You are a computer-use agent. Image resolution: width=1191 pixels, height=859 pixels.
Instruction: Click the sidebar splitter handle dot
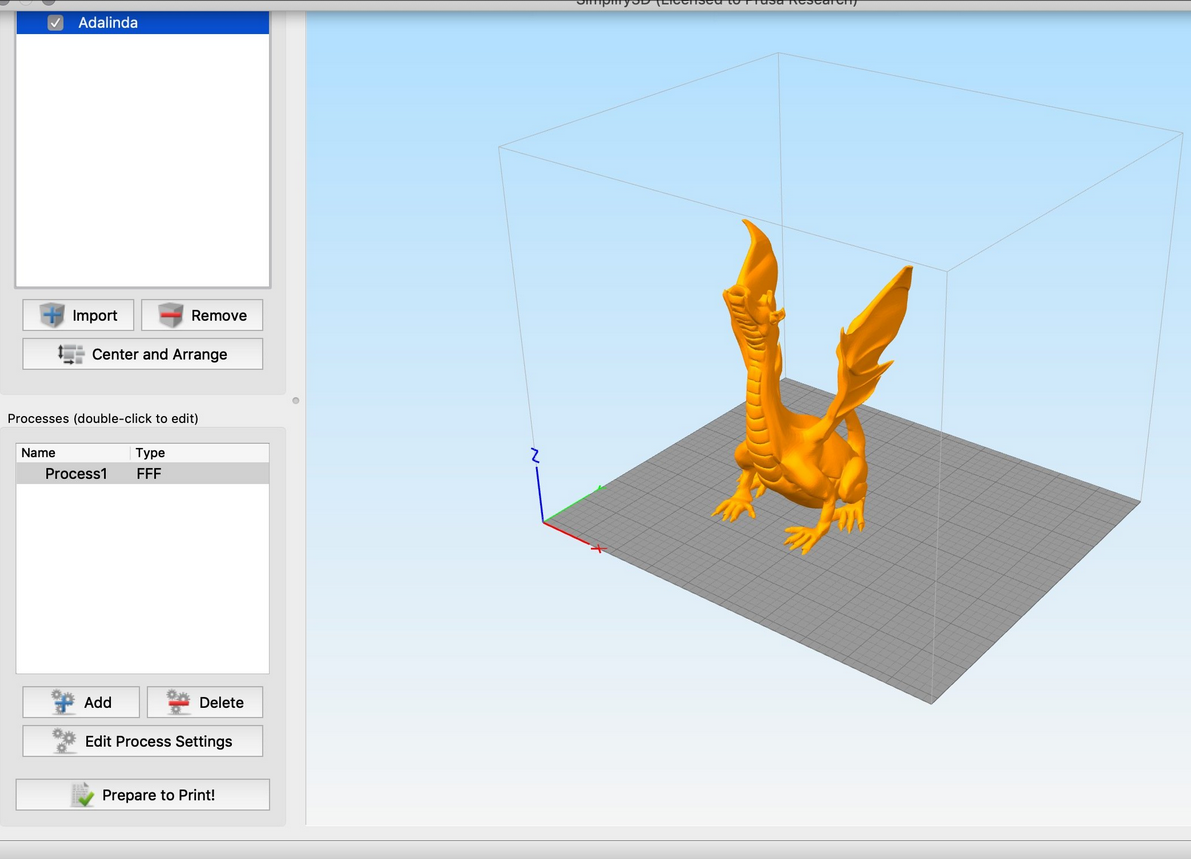295,400
